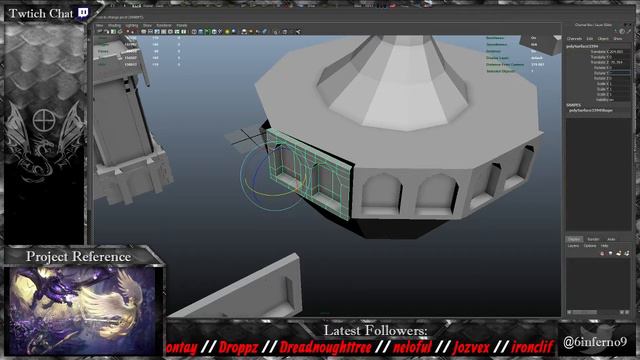The height and width of the screenshot is (360, 640).
Task: Switch viewport to Wireframe display icon
Action: tap(194, 32)
